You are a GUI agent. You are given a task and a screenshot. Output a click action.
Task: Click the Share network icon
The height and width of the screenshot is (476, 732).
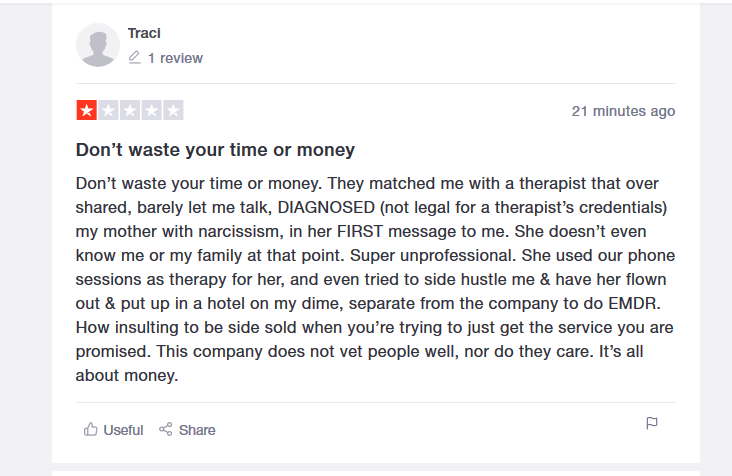click(x=166, y=430)
